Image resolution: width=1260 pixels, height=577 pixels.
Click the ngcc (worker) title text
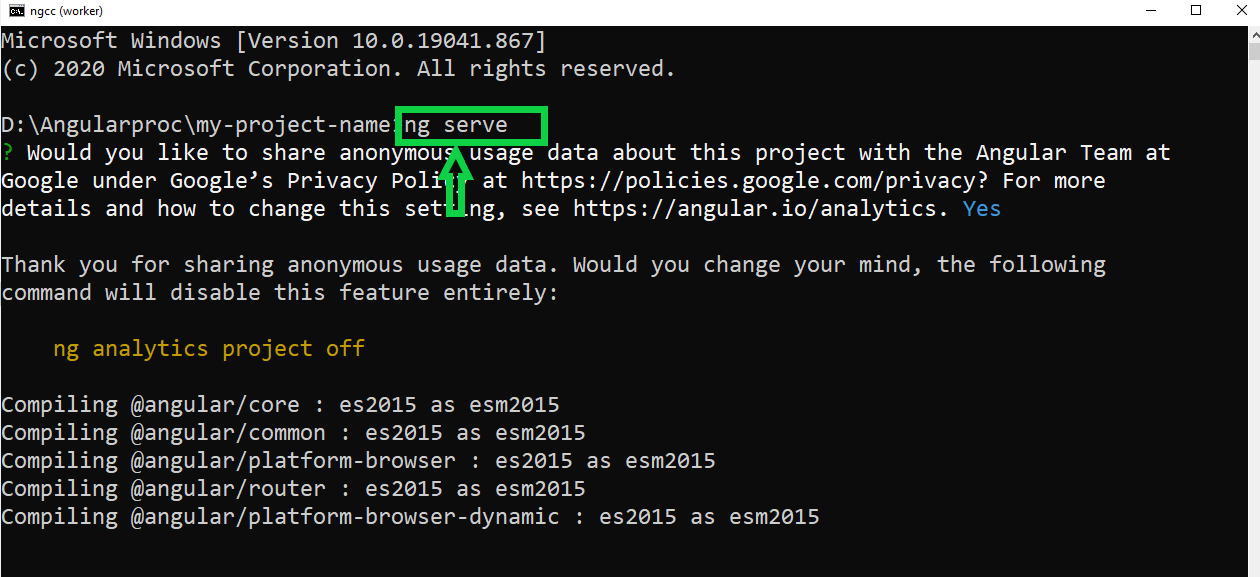(x=66, y=11)
